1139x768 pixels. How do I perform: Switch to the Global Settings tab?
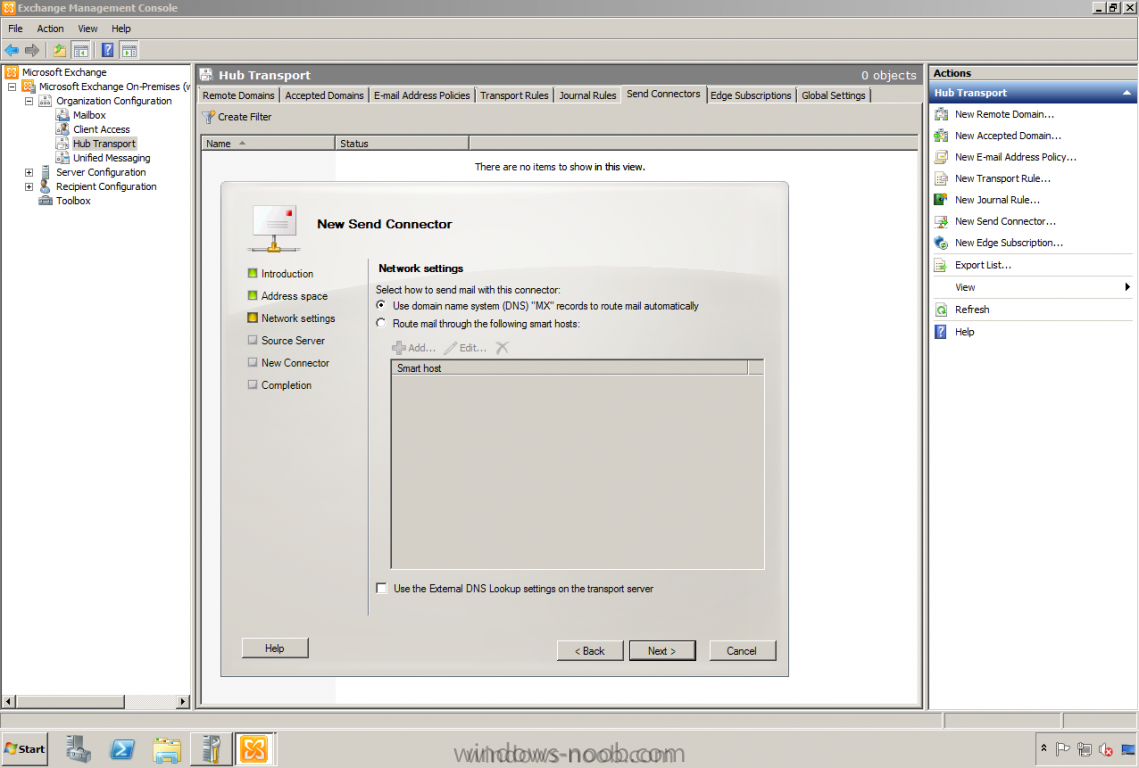coord(833,95)
